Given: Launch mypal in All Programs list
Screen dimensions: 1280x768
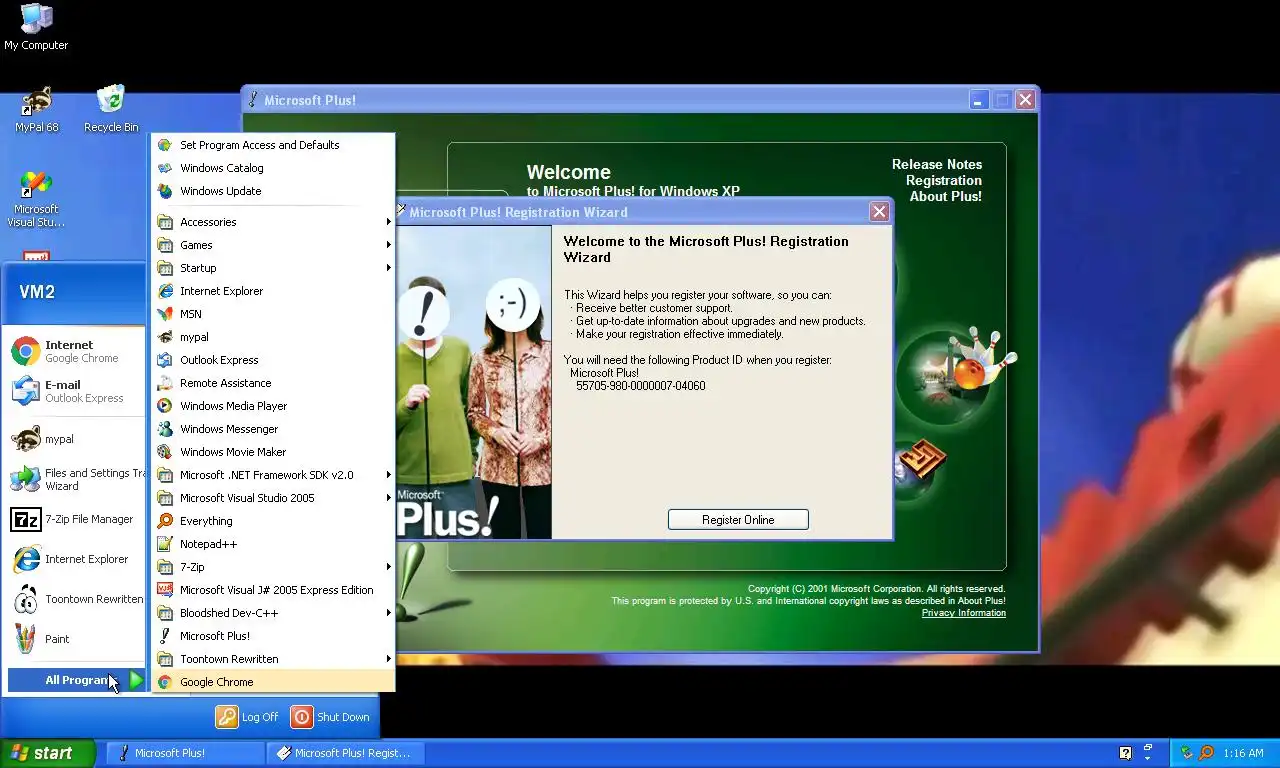Looking at the screenshot, I should pos(274,337).
